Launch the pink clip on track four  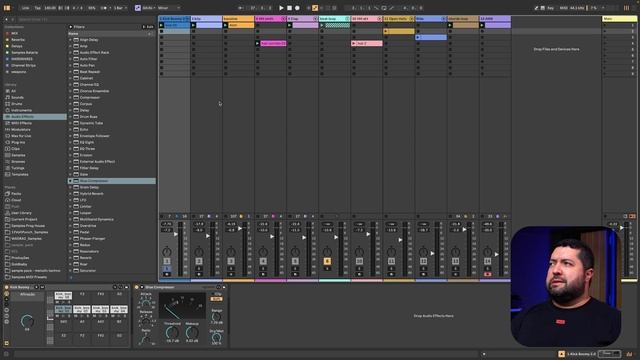(258, 43)
